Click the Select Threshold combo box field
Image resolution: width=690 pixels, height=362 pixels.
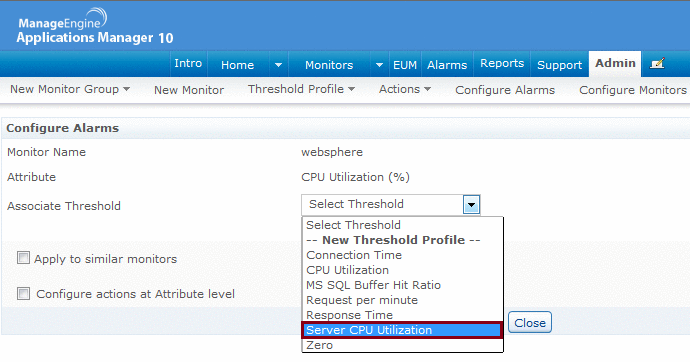[390, 205]
